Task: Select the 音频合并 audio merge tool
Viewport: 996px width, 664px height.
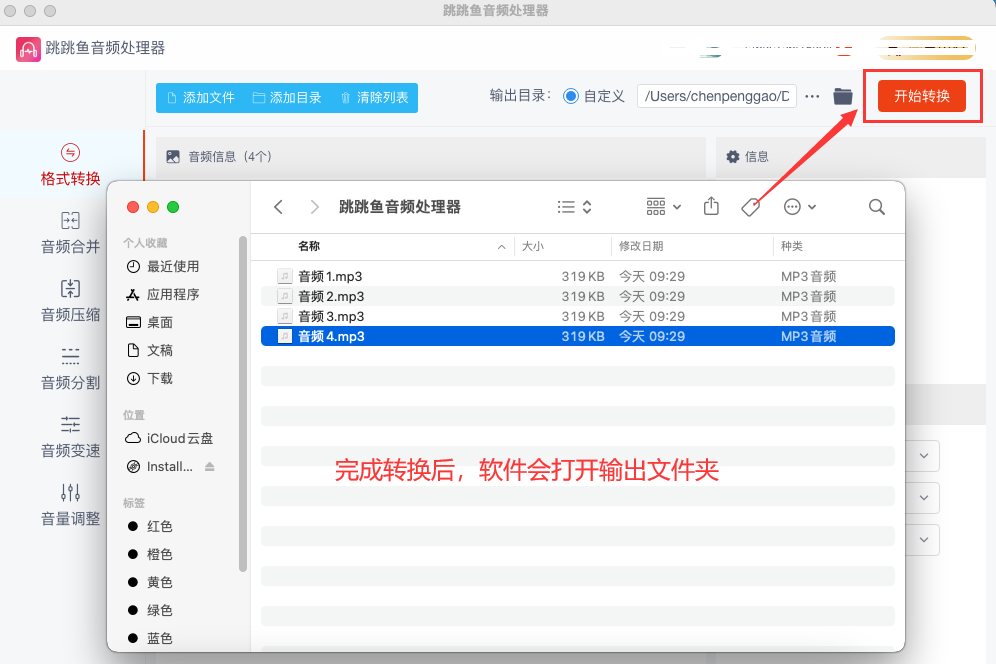Action: pyautogui.click(x=70, y=233)
